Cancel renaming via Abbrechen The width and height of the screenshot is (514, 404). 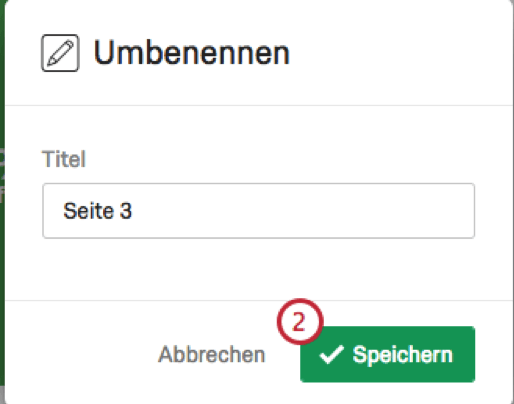[212, 354]
